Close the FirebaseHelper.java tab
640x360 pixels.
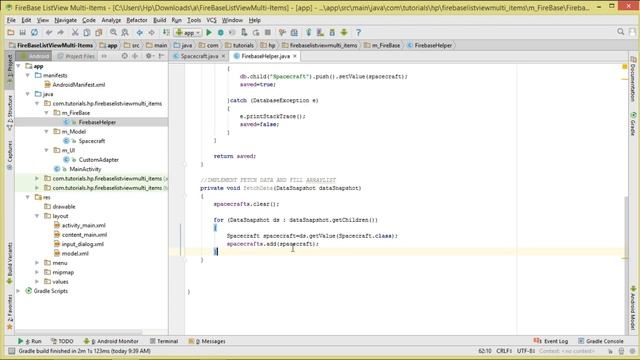coord(295,56)
